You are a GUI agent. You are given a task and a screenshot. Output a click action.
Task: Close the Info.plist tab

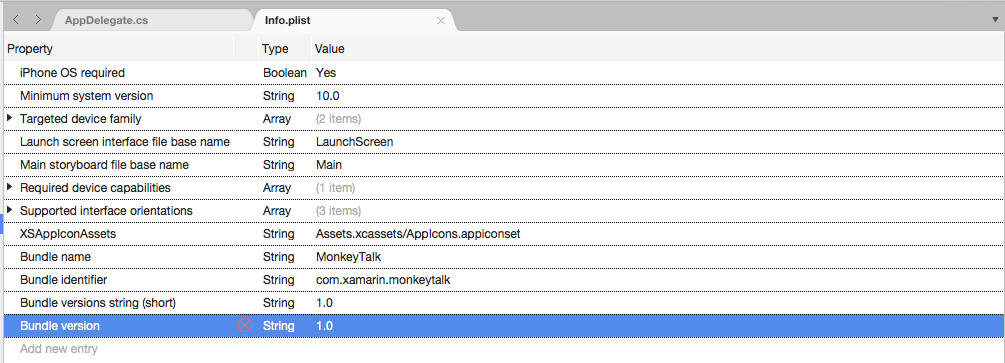[x=440, y=21]
